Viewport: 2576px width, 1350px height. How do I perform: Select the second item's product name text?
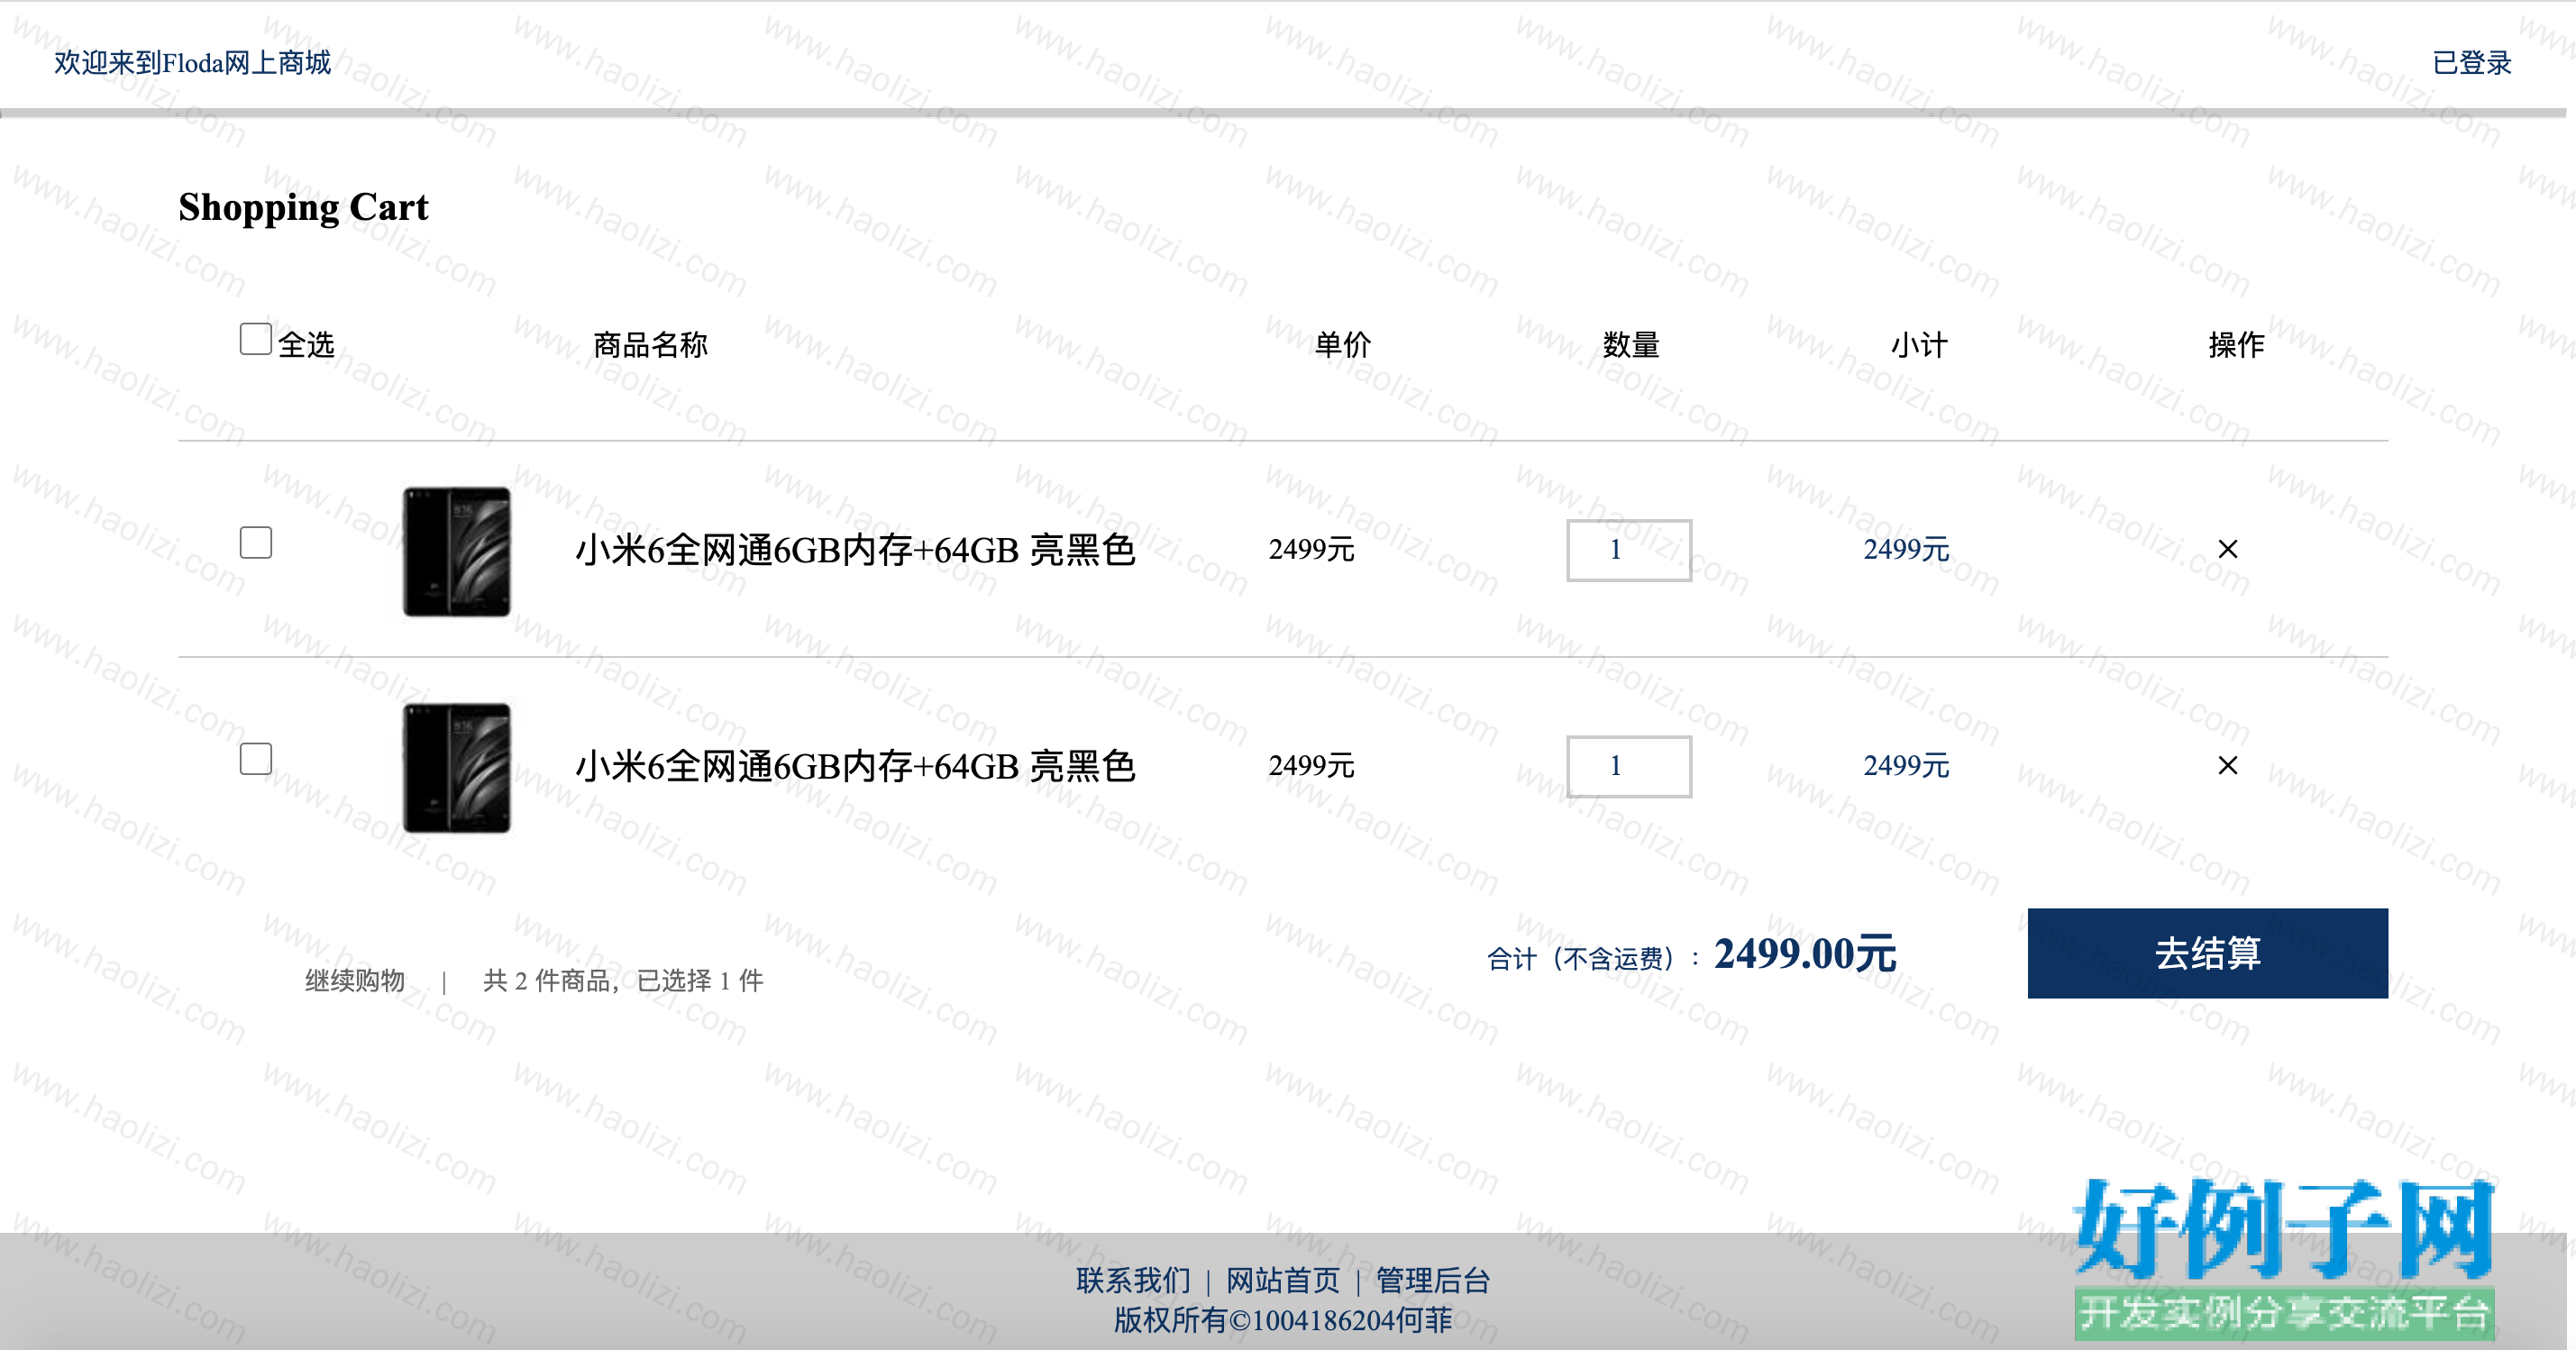[x=855, y=767]
